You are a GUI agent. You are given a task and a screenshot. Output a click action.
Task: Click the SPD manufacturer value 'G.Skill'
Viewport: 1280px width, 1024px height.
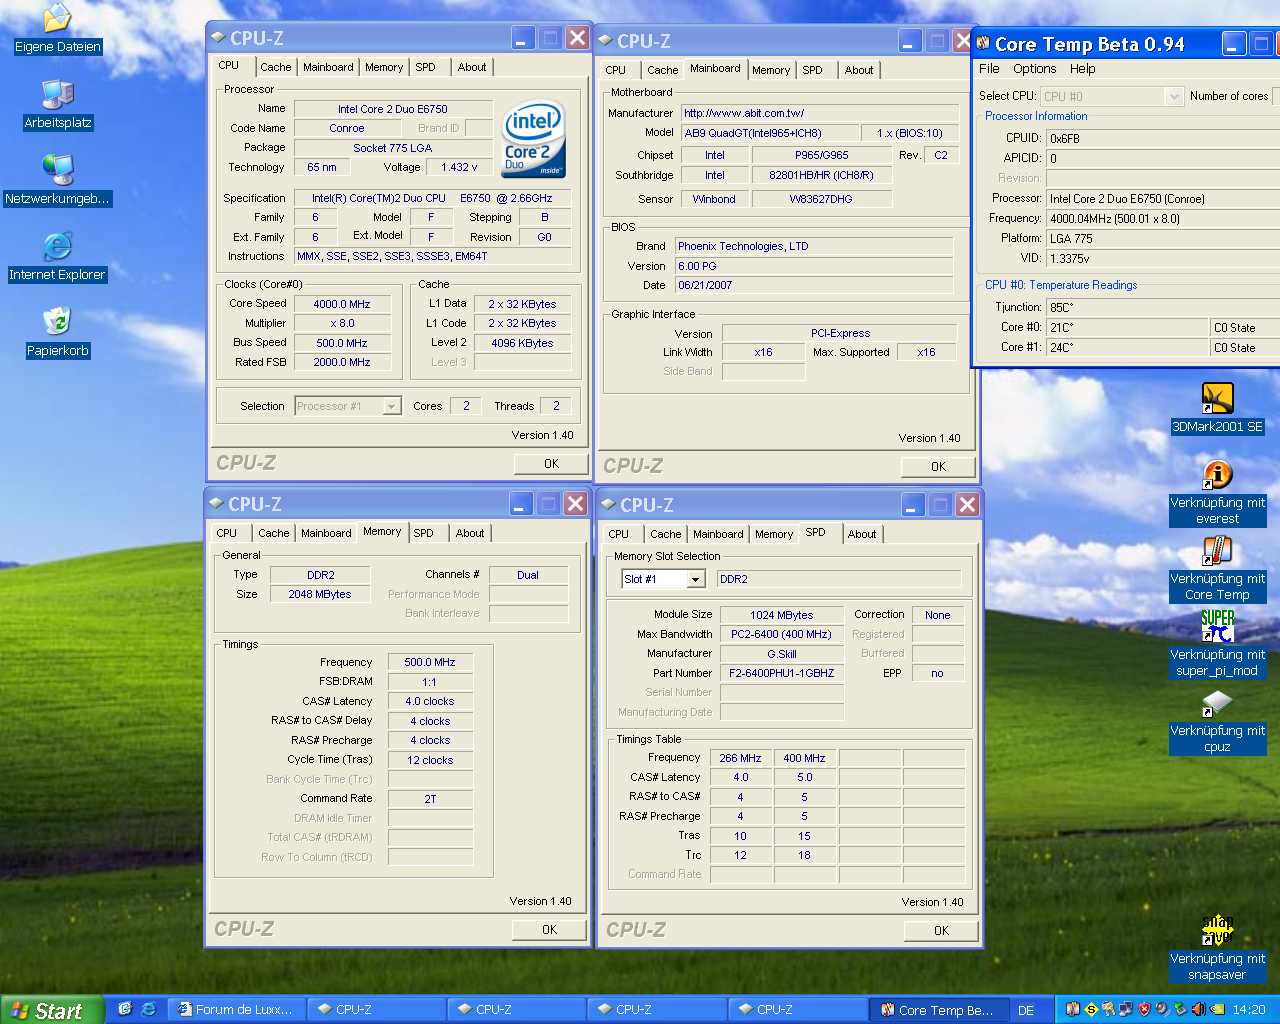tap(782, 654)
